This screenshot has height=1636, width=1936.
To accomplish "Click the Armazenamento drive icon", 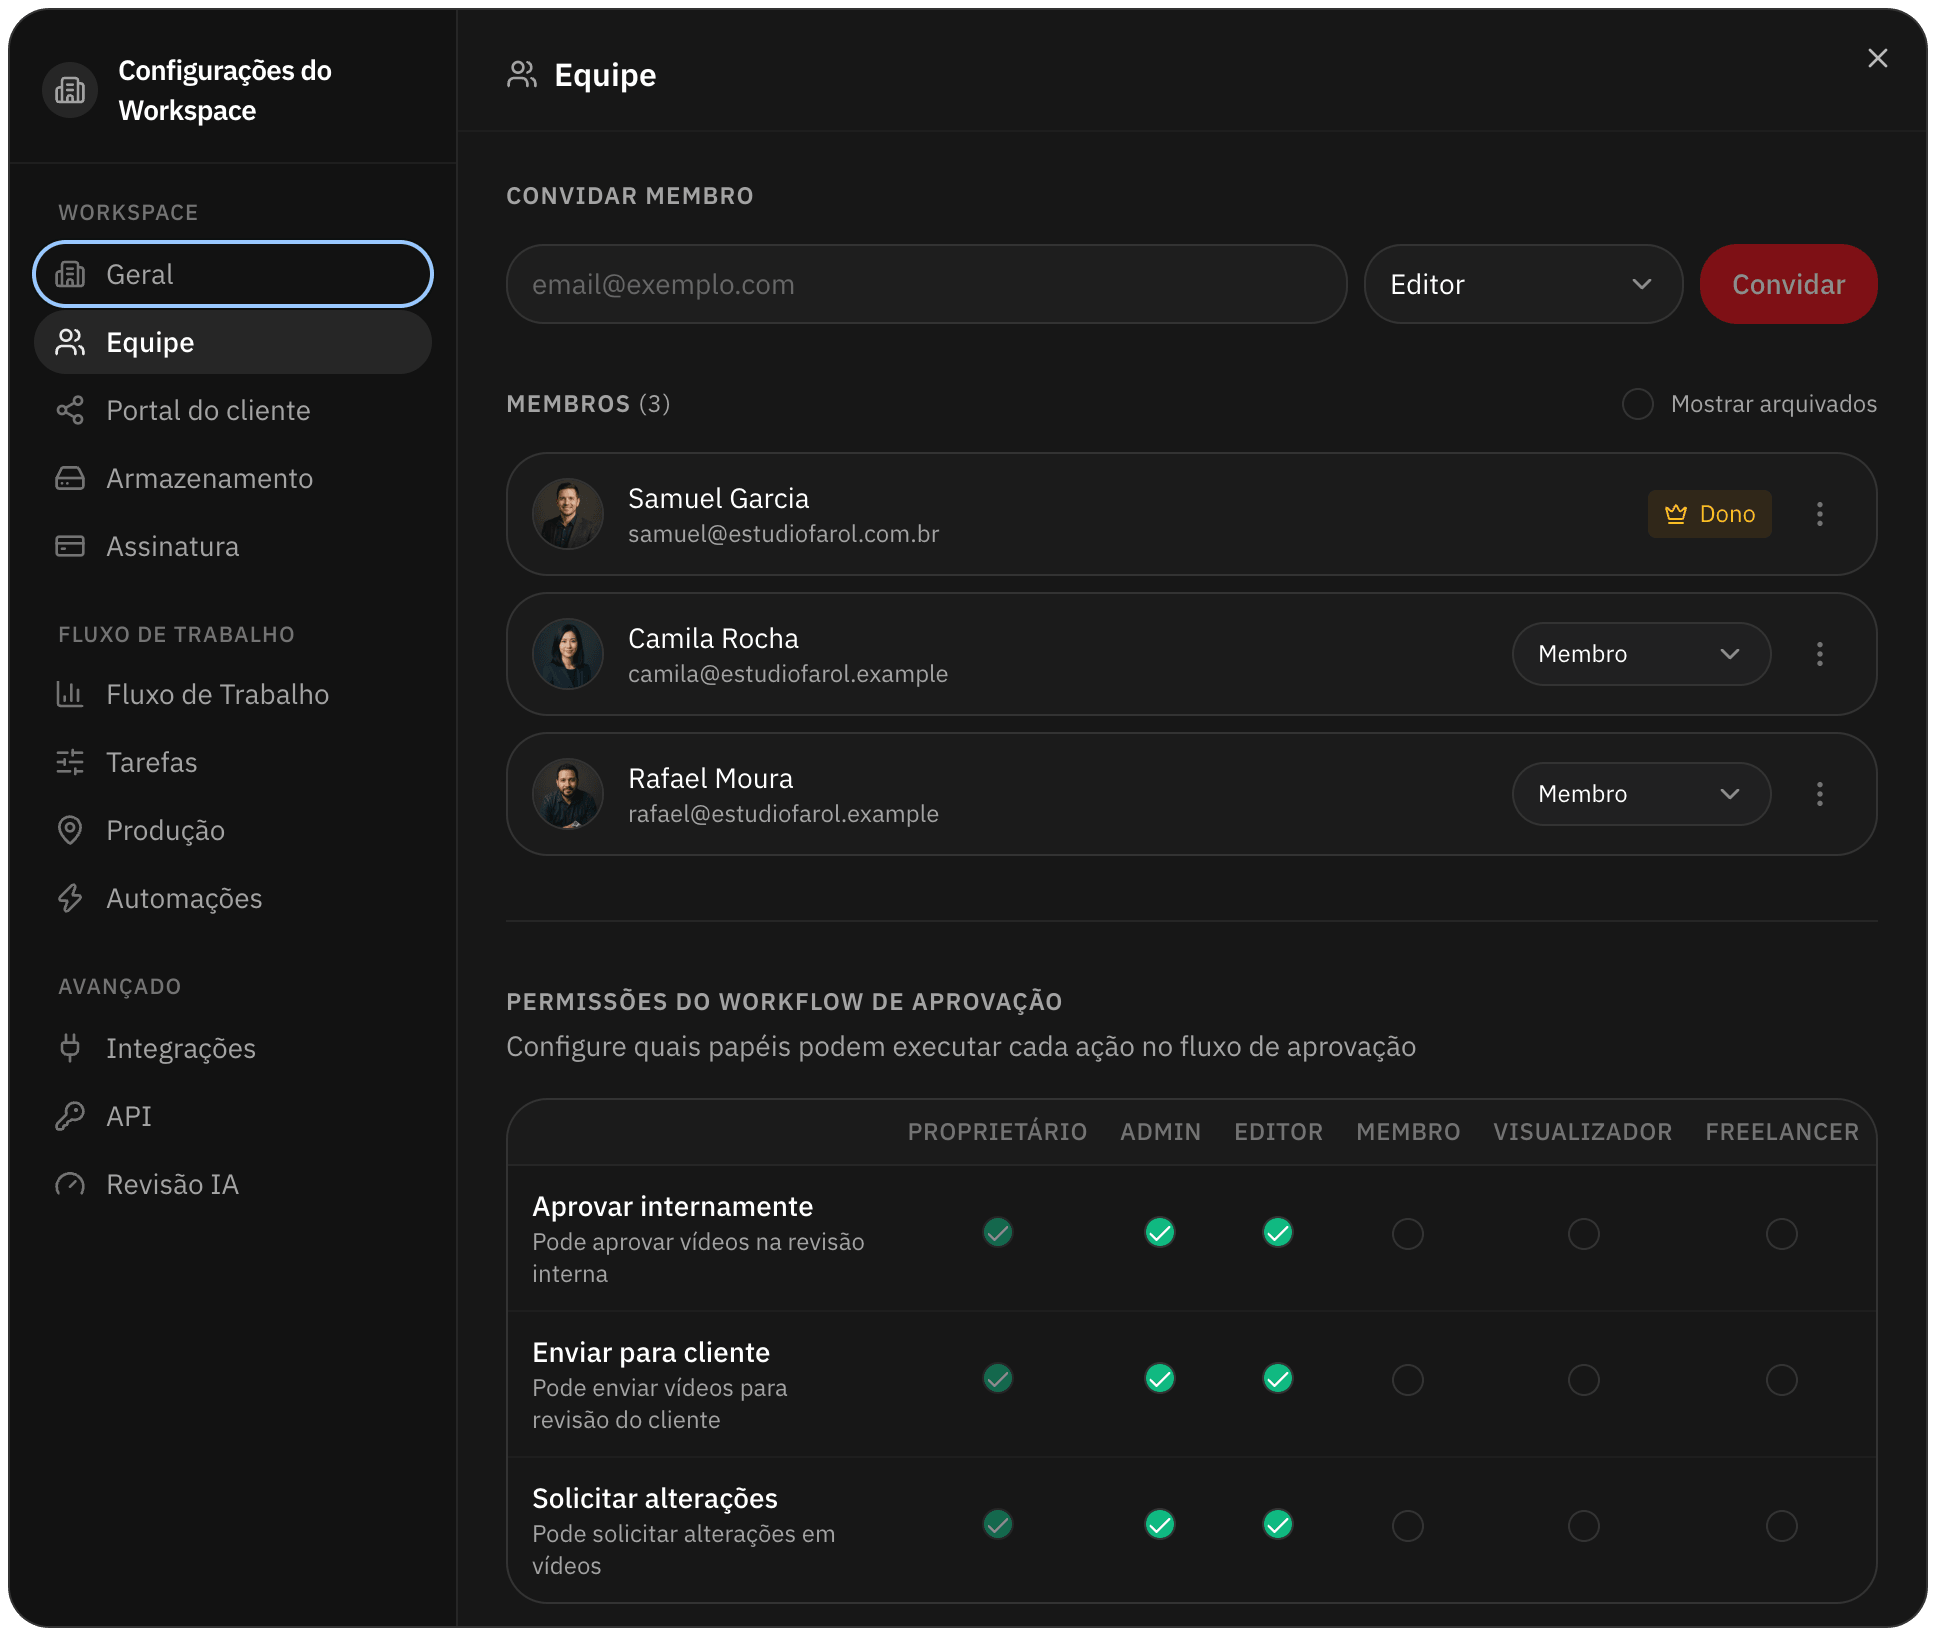I will (70, 478).
